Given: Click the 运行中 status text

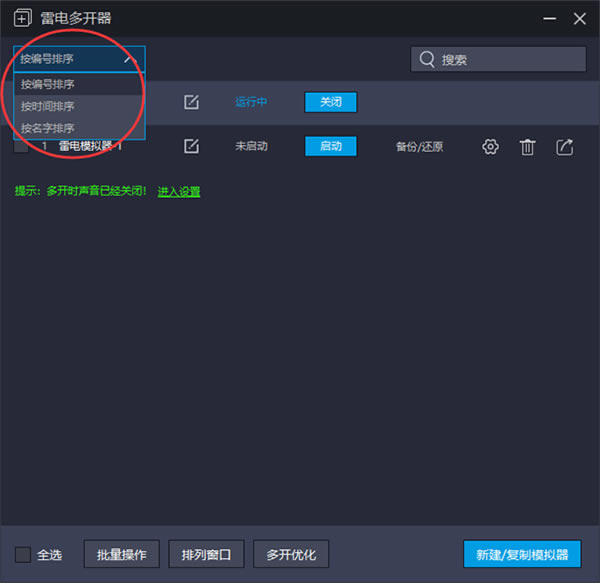Looking at the screenshot, I should point(251,102).
